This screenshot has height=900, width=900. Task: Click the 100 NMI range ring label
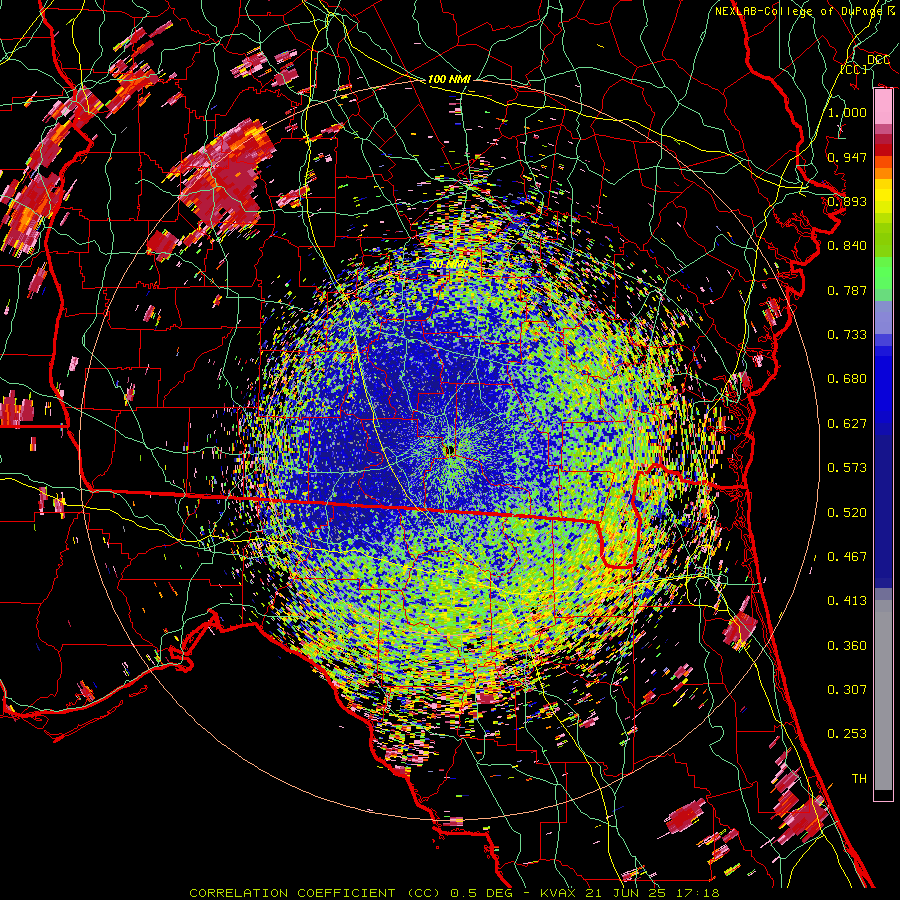click(x=449, y=79)
